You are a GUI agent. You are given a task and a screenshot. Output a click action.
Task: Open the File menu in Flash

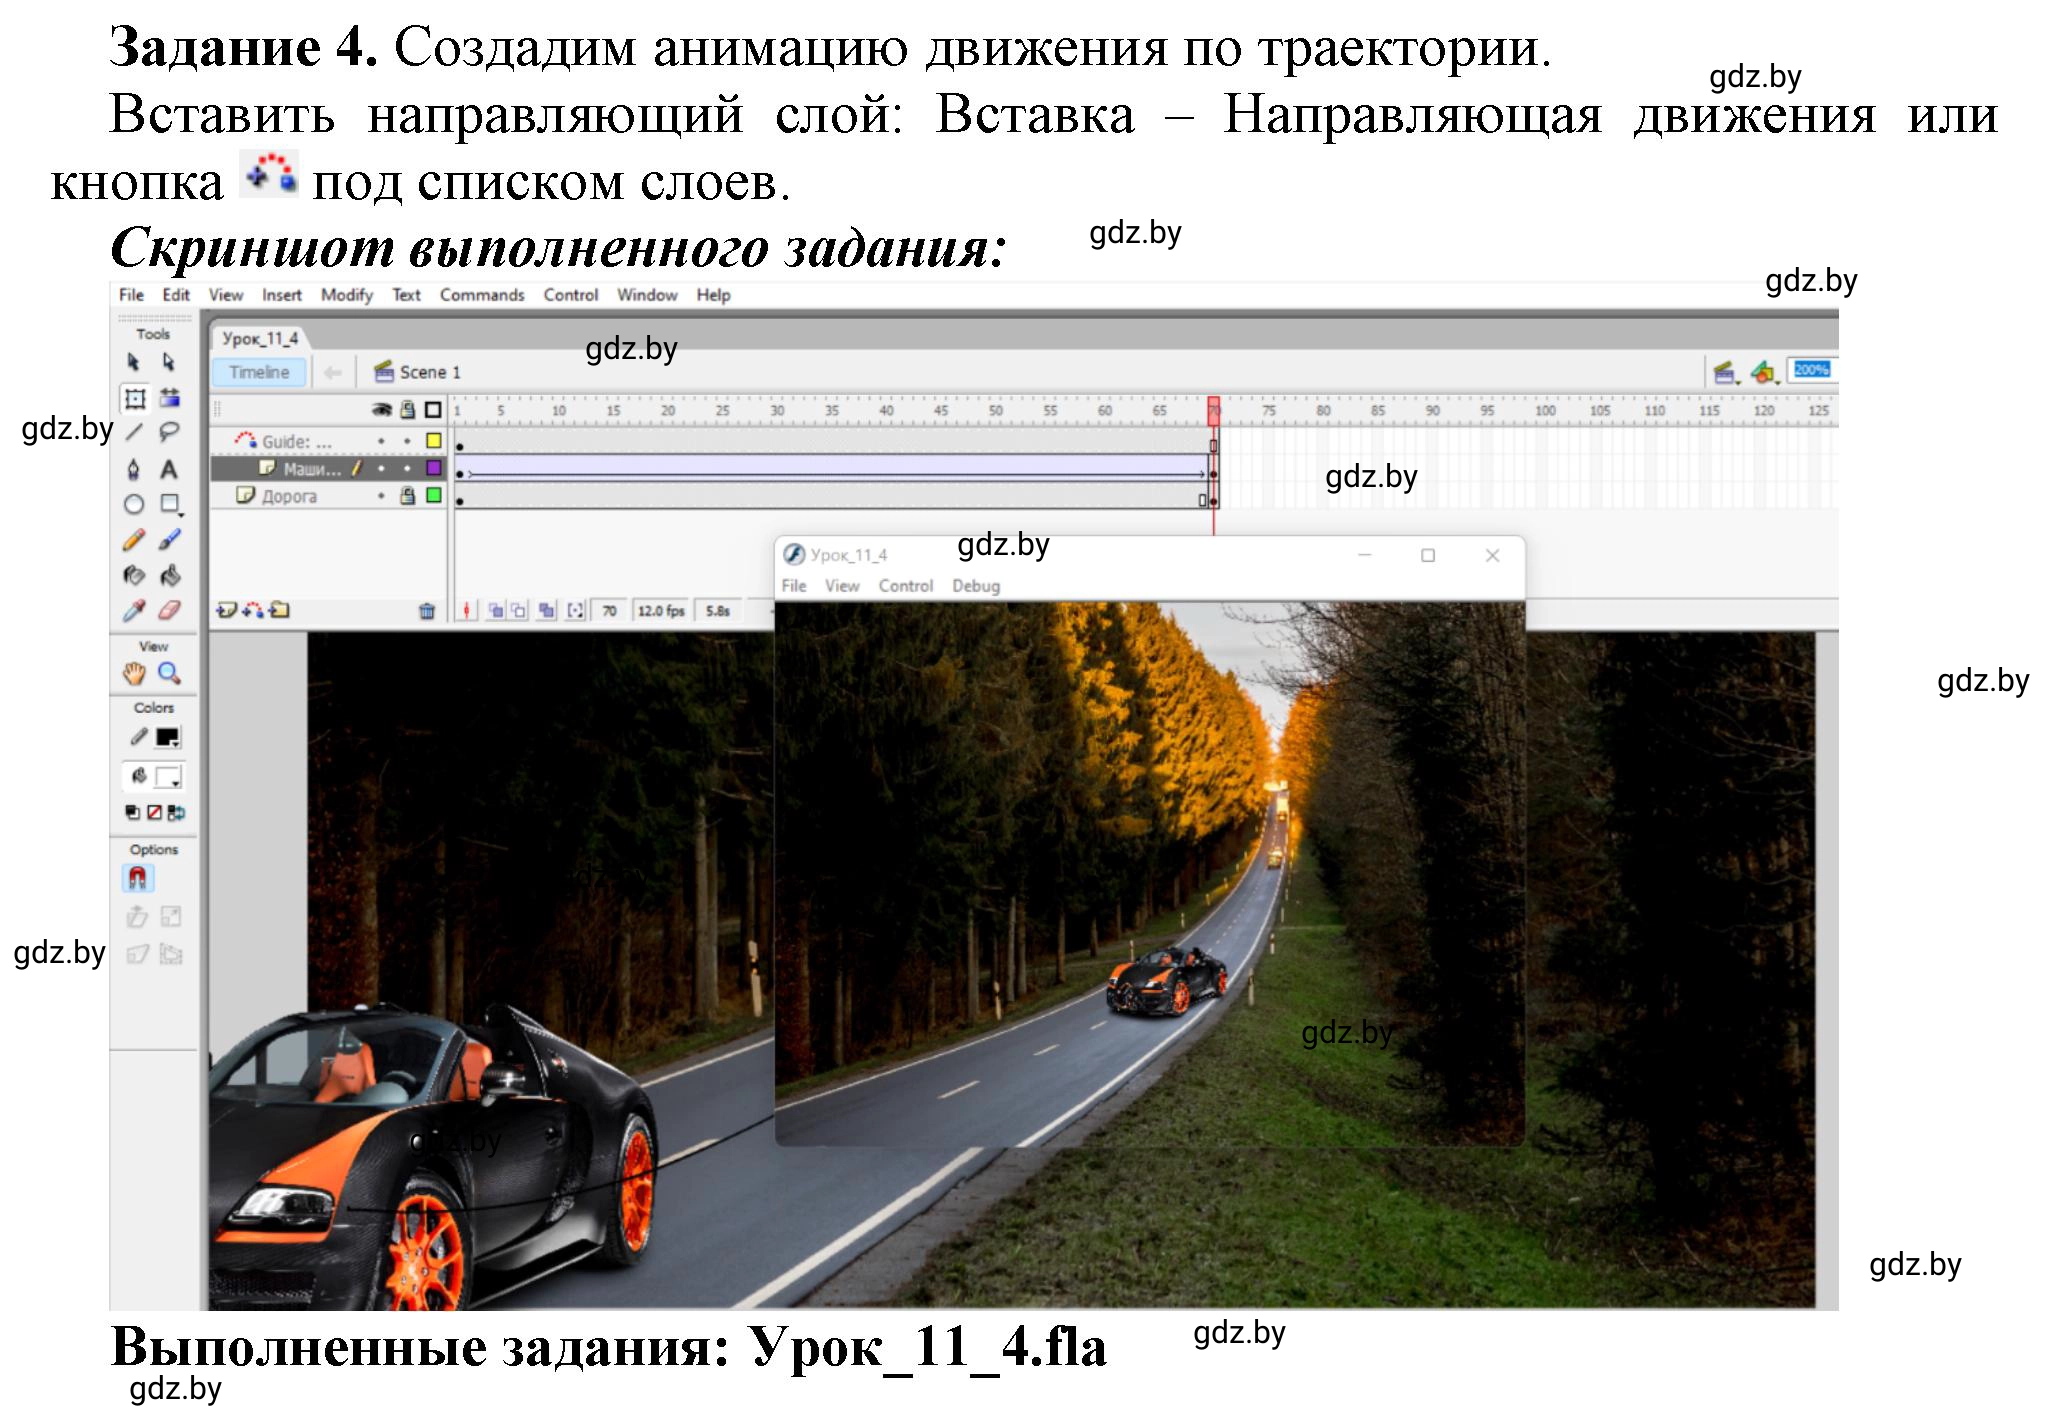tap(131, 295)
